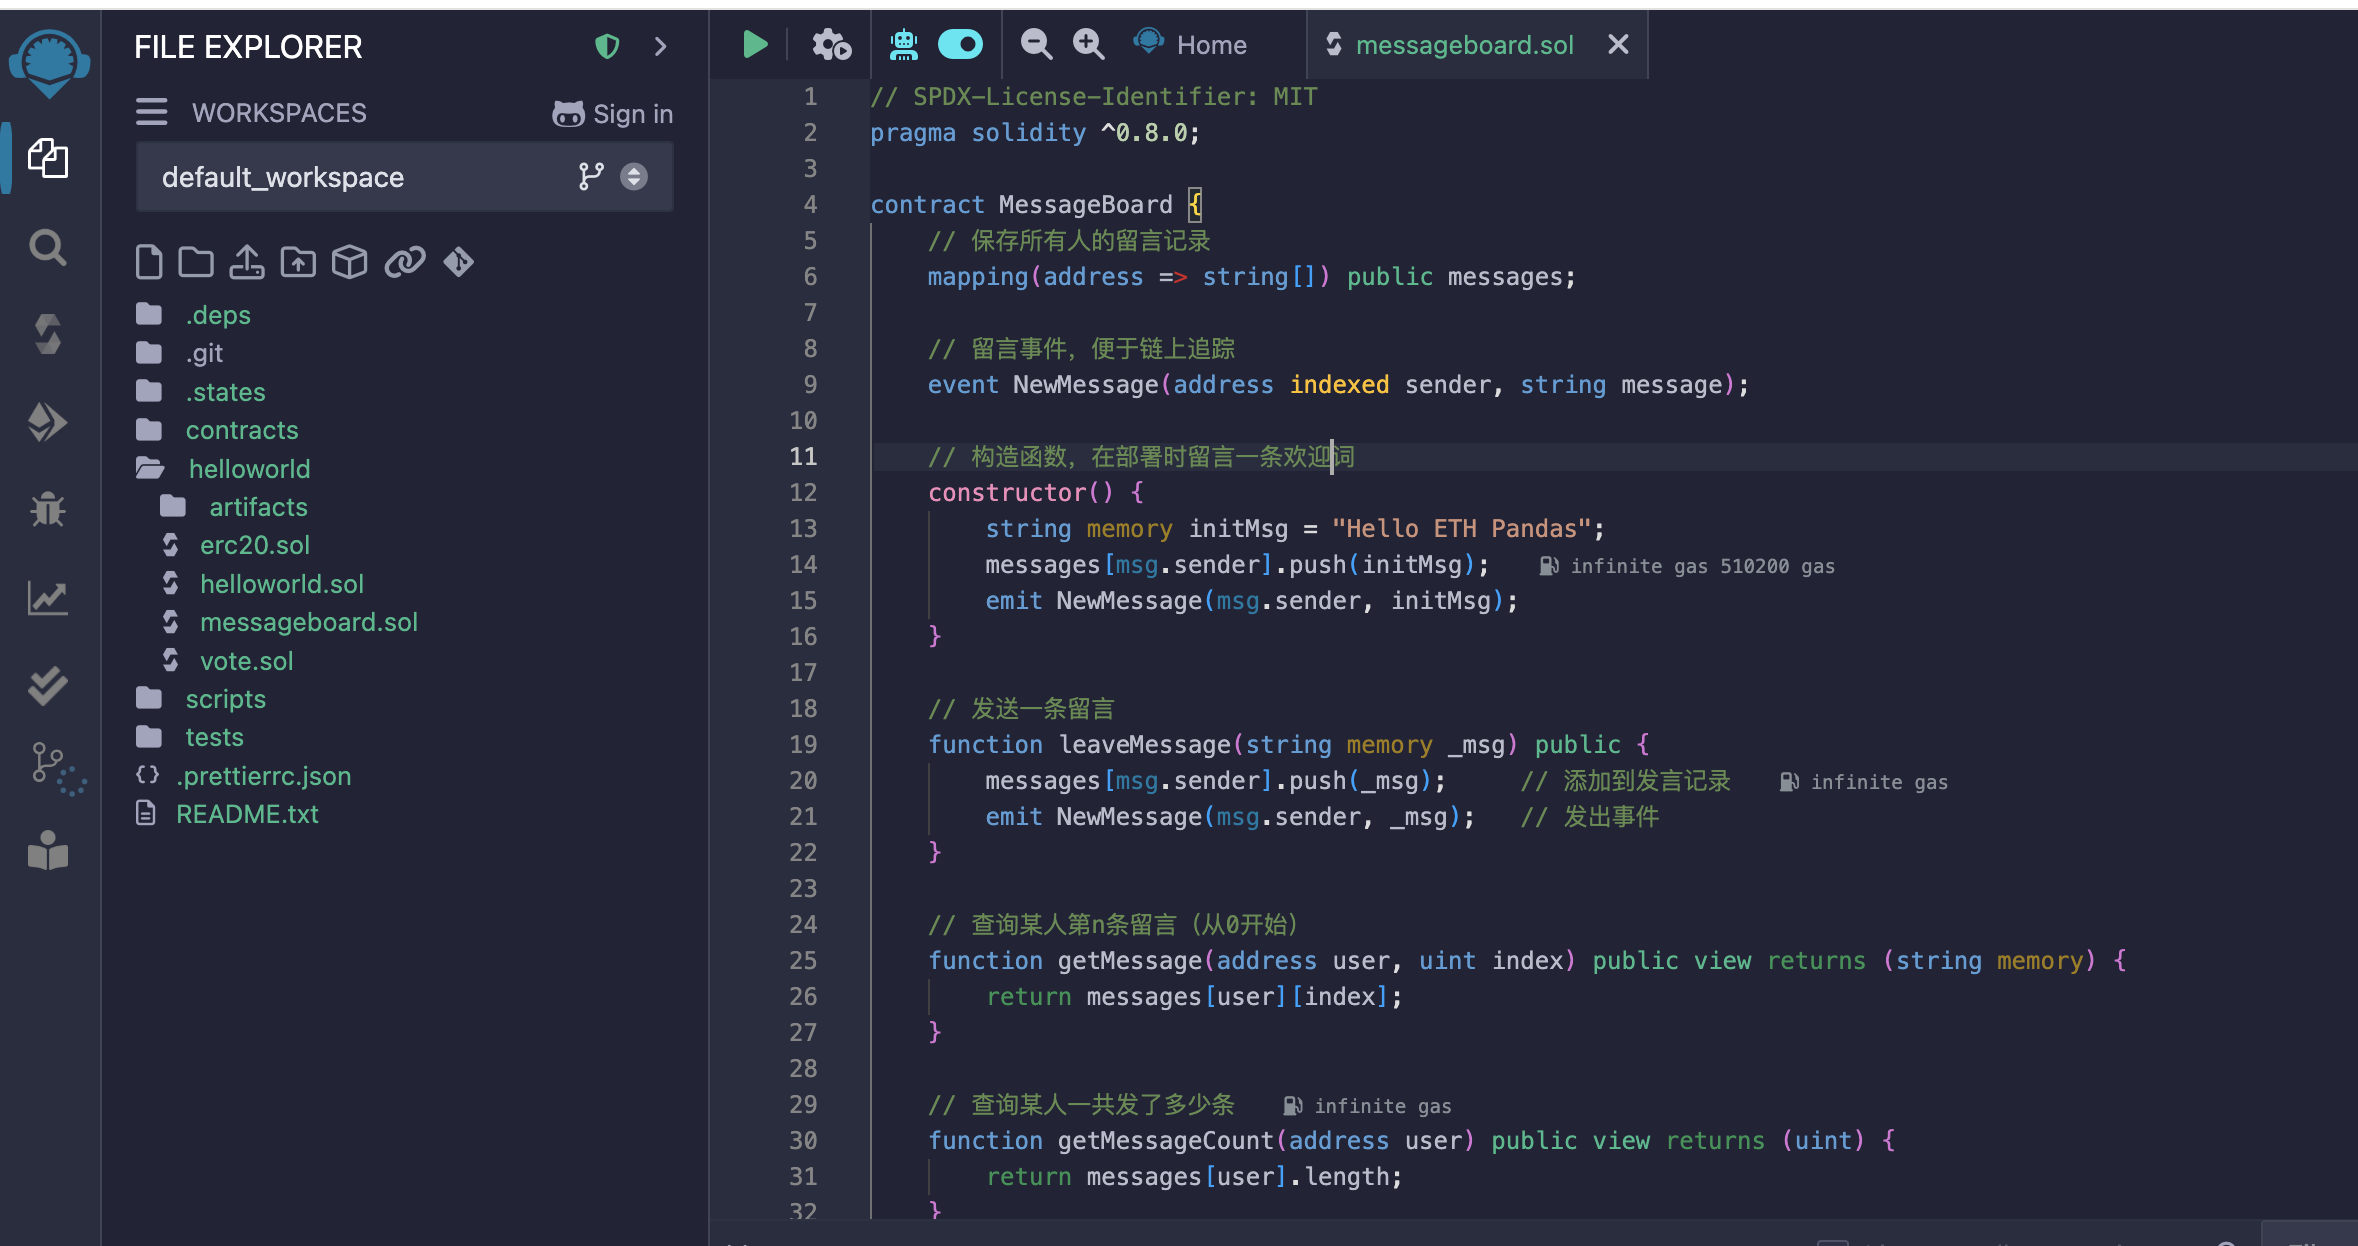The height and width of the screenshot is (1246, 2358).
Task: Open the File Explorer sidebar icon
Action: 48,158
